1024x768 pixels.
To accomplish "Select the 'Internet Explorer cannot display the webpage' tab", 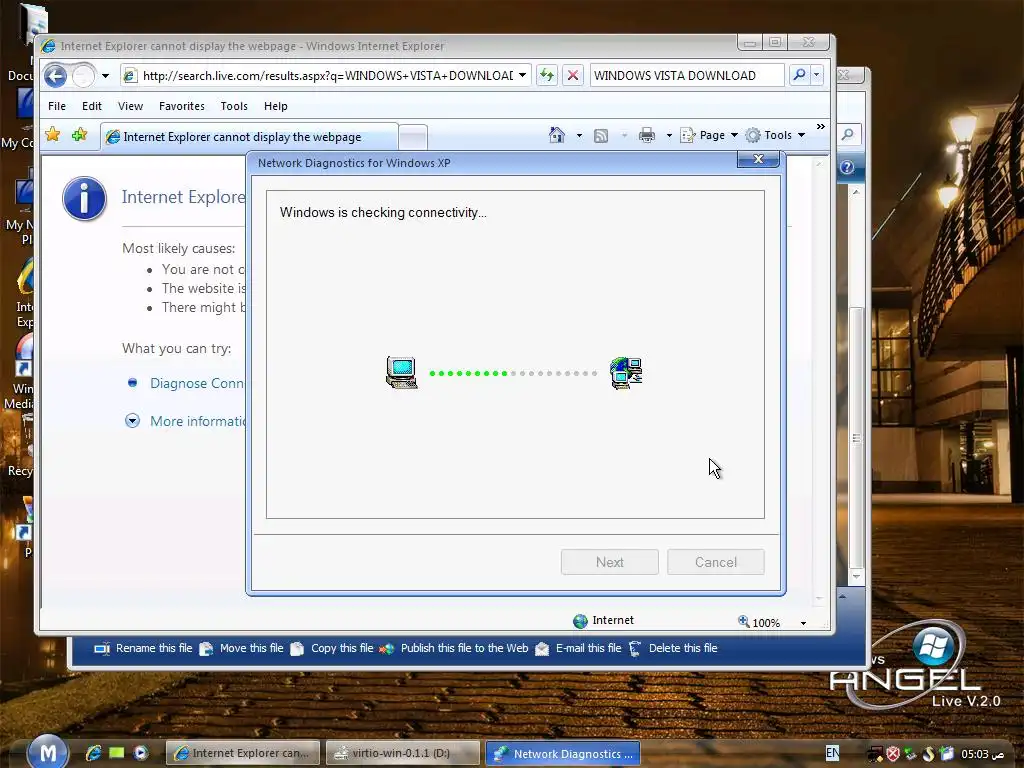I will [249, 136].
